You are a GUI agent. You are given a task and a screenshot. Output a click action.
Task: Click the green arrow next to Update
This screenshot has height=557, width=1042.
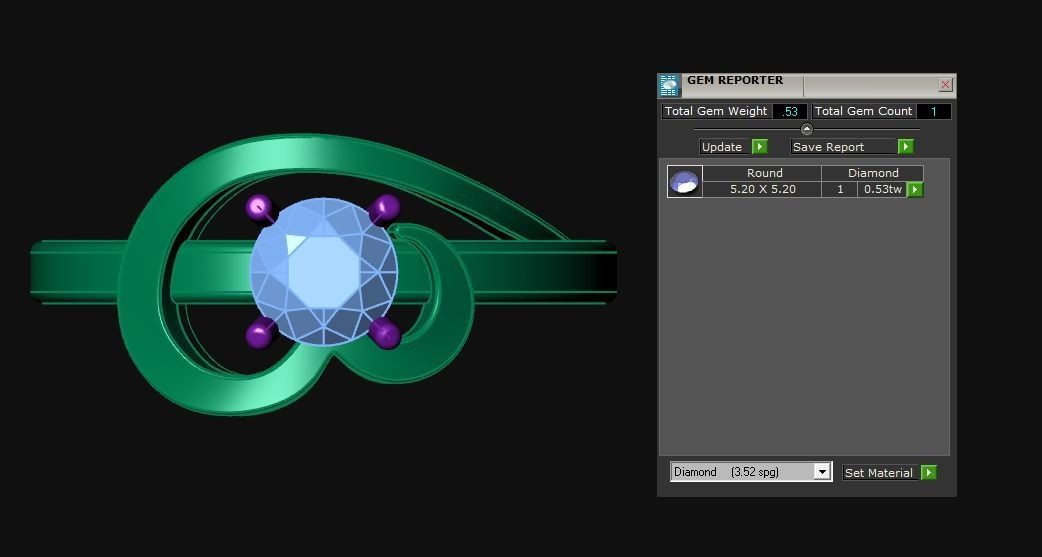760,146
